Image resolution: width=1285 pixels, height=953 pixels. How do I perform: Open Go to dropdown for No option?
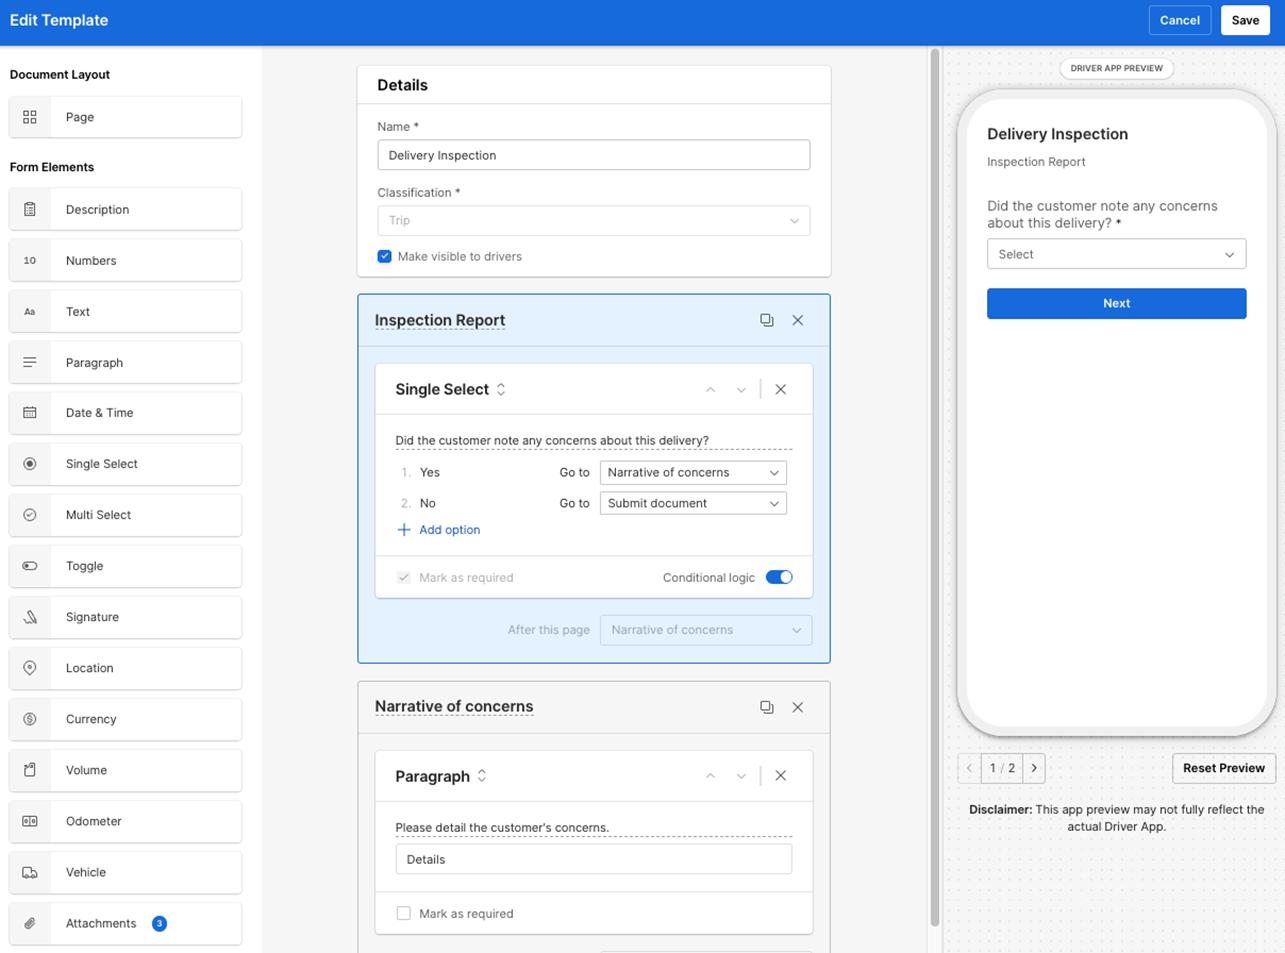pyautogui.click(x=693, y=504)
